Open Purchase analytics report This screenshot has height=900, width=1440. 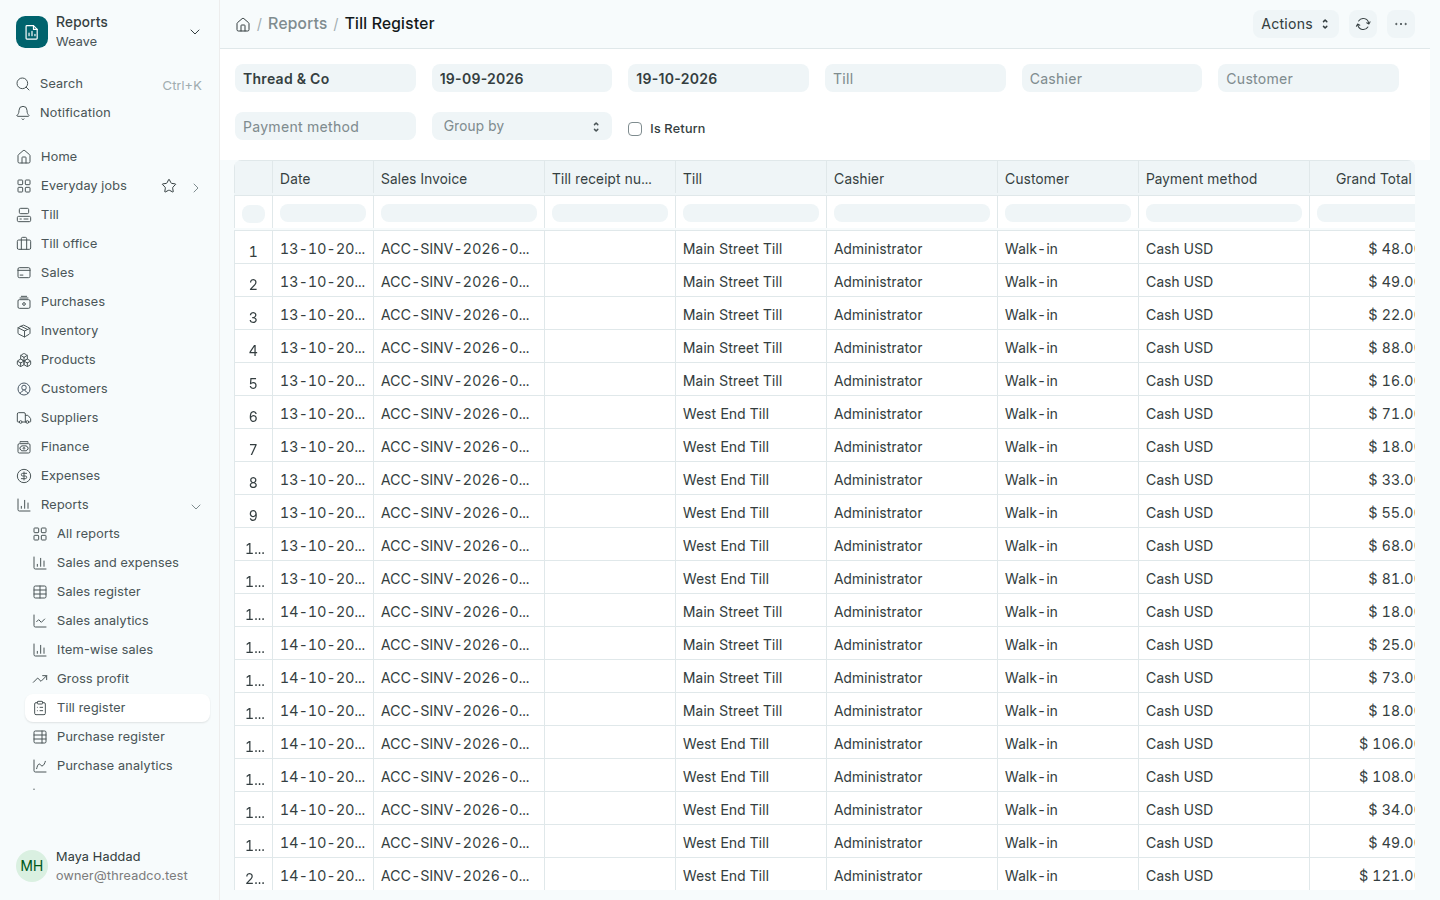click(117, 766)
